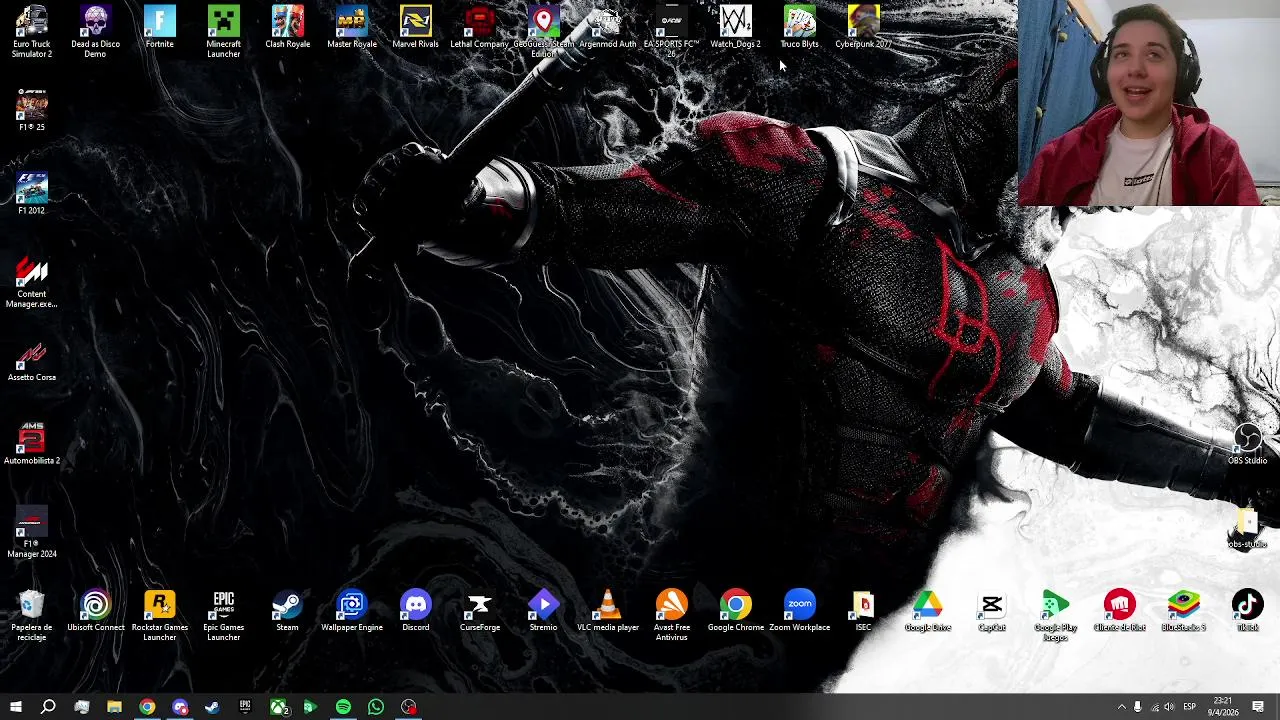Select the Assetto Corsa desktop icon

(32, 361)
